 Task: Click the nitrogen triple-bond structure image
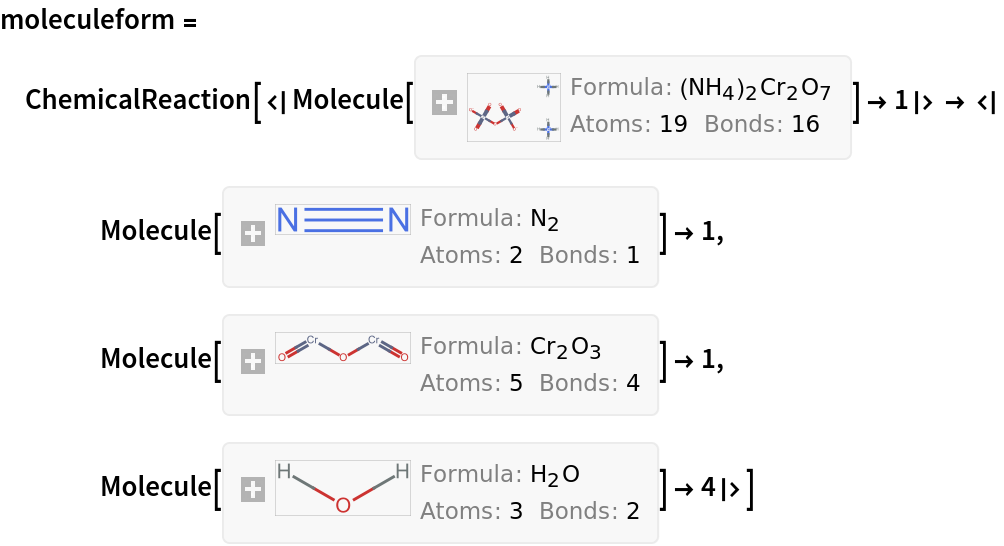pyautogui.click(x=342, y=220)
